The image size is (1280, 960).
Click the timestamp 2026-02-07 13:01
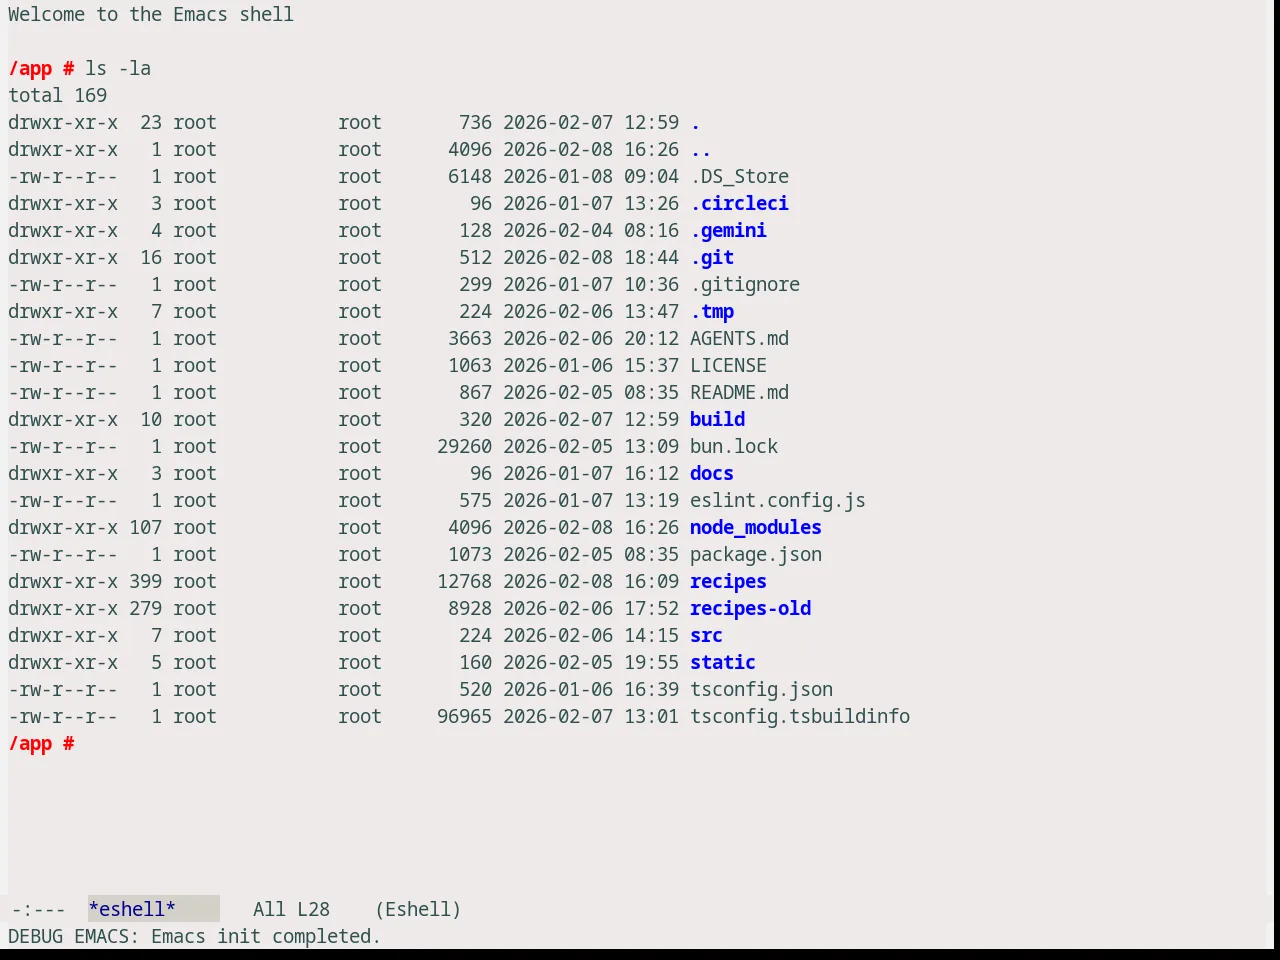tap(591, 716)
